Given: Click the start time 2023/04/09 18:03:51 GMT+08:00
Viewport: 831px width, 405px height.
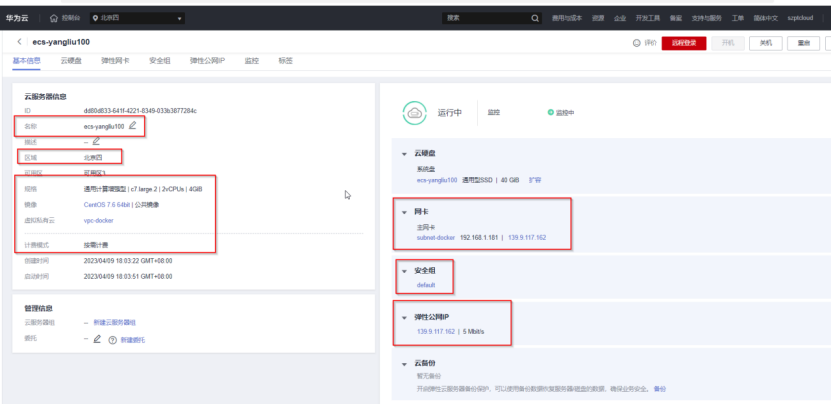Looking at the screenshot, I should pyautogui.click(x=128, y=276).
